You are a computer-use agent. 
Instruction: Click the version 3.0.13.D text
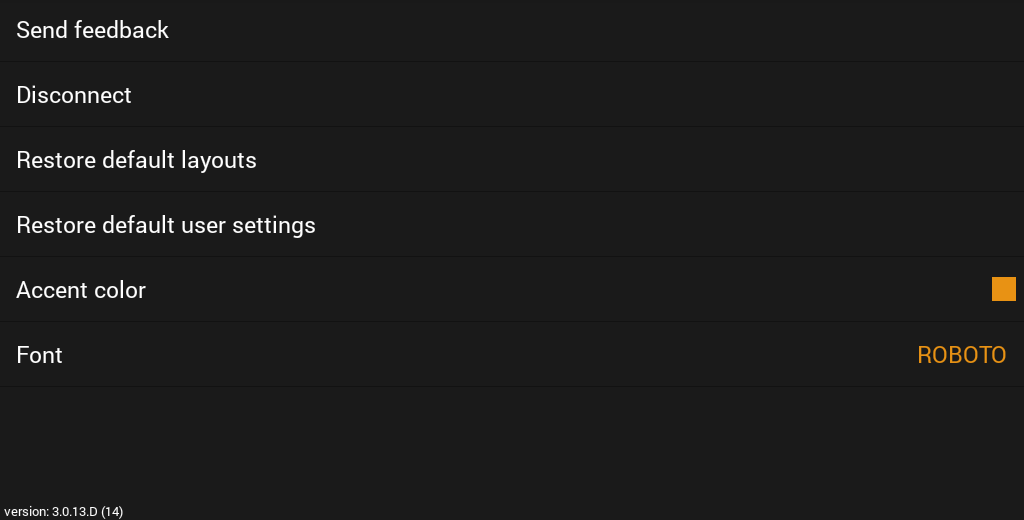click(x=63, y=511)
